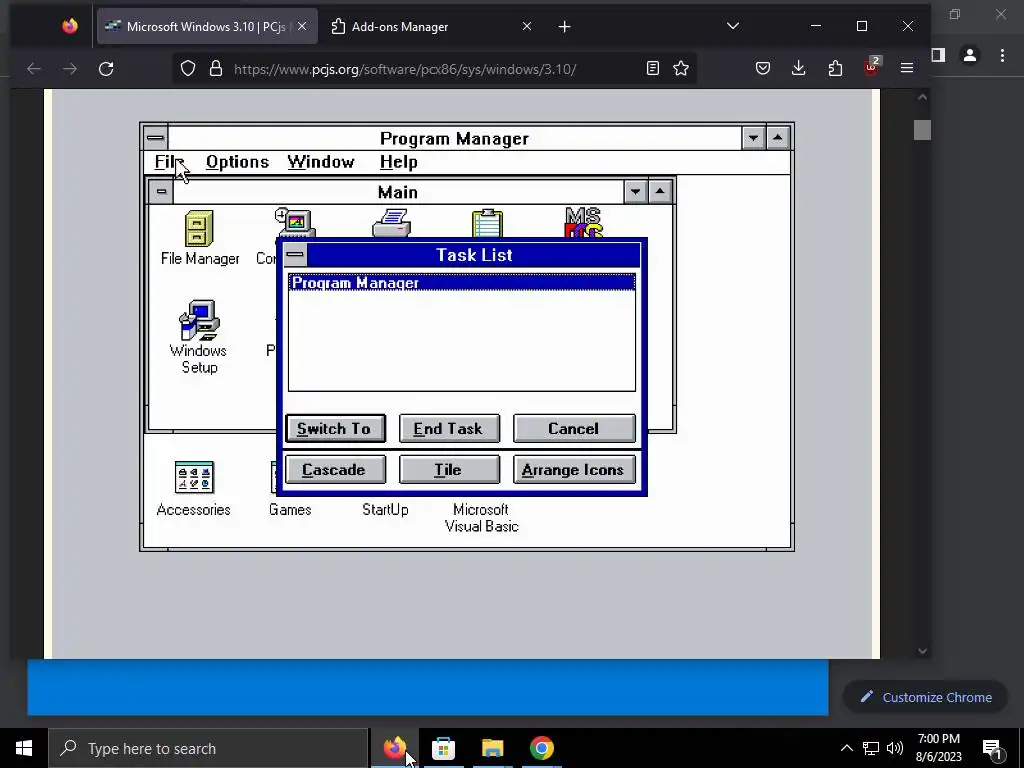1024x768 pixels.
Task: Open the Windows Setup icon
Action: (199, 320)
